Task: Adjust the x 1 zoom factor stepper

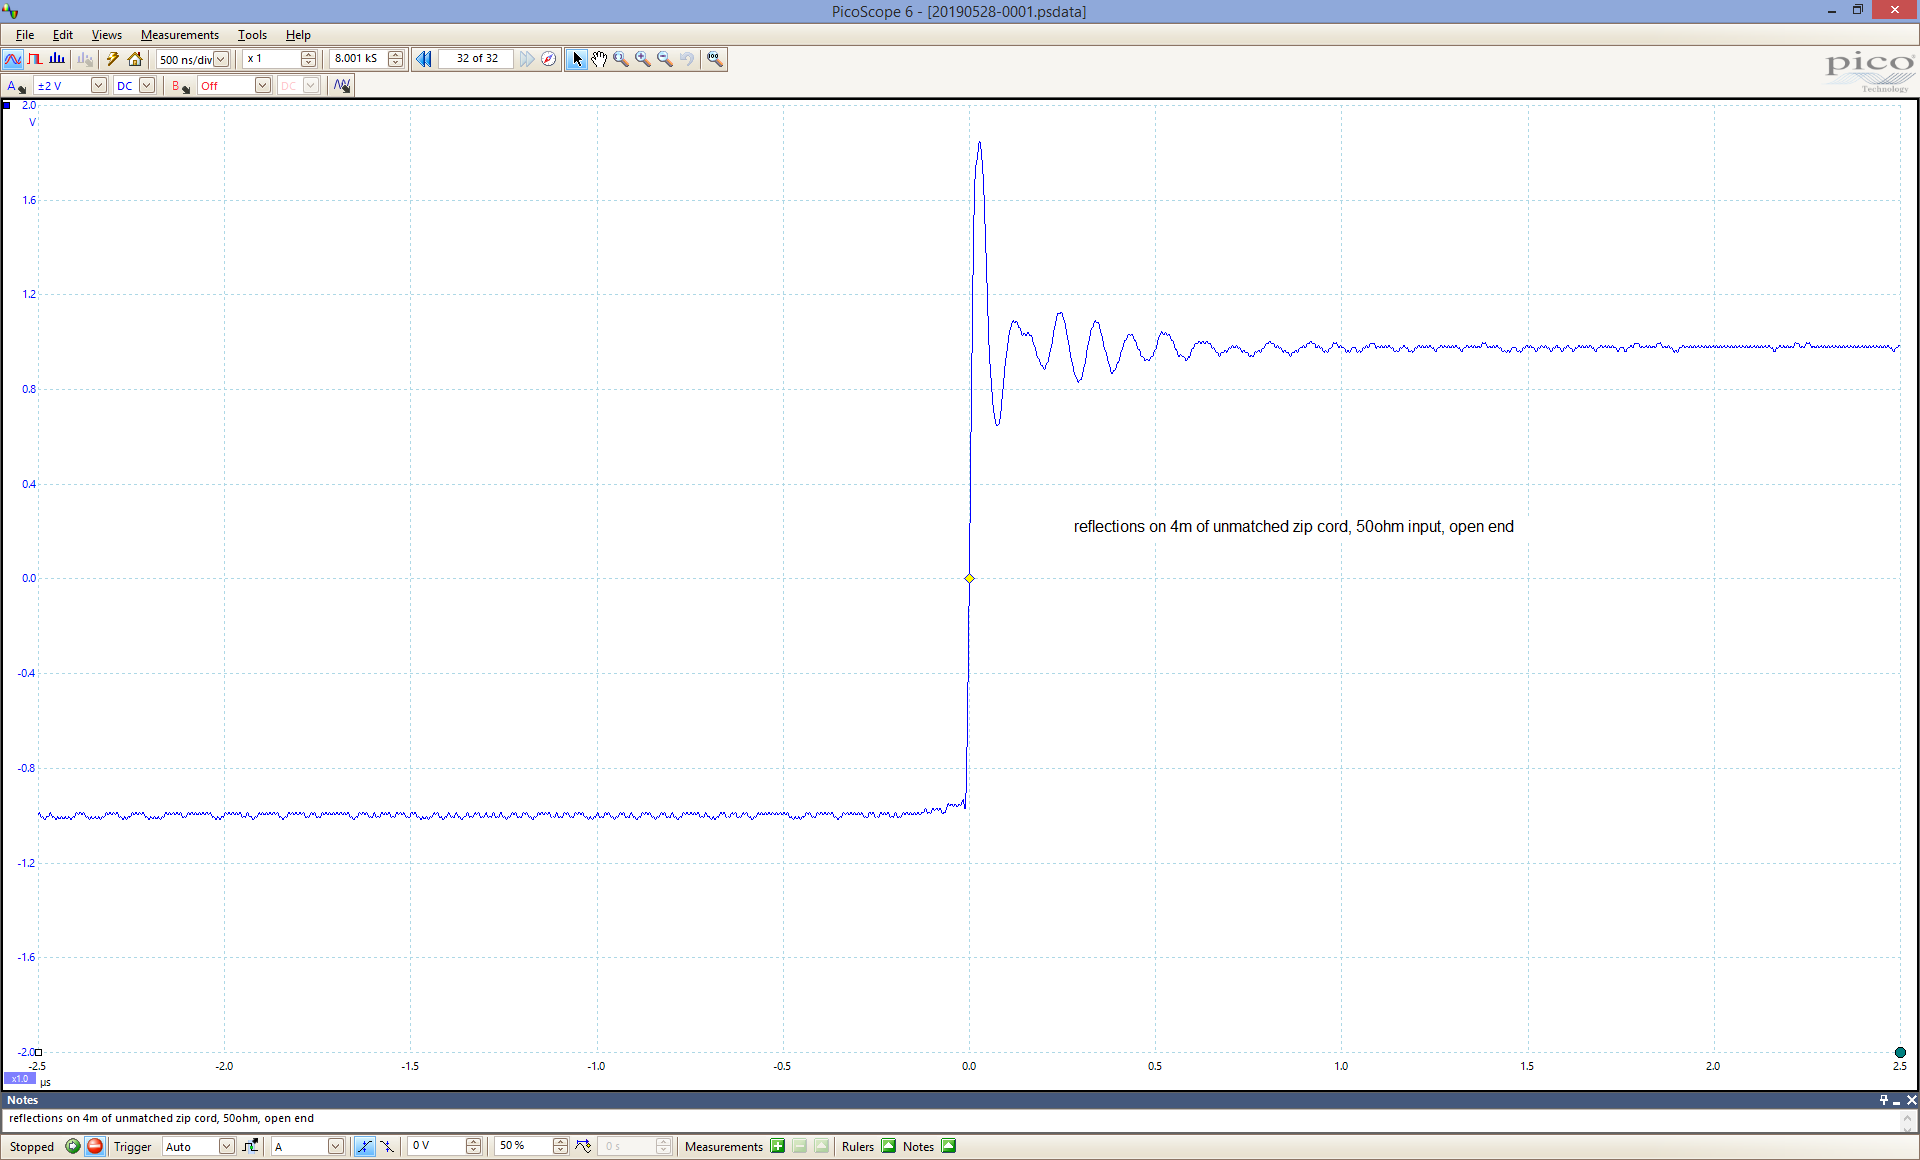Action: [308, 59]
